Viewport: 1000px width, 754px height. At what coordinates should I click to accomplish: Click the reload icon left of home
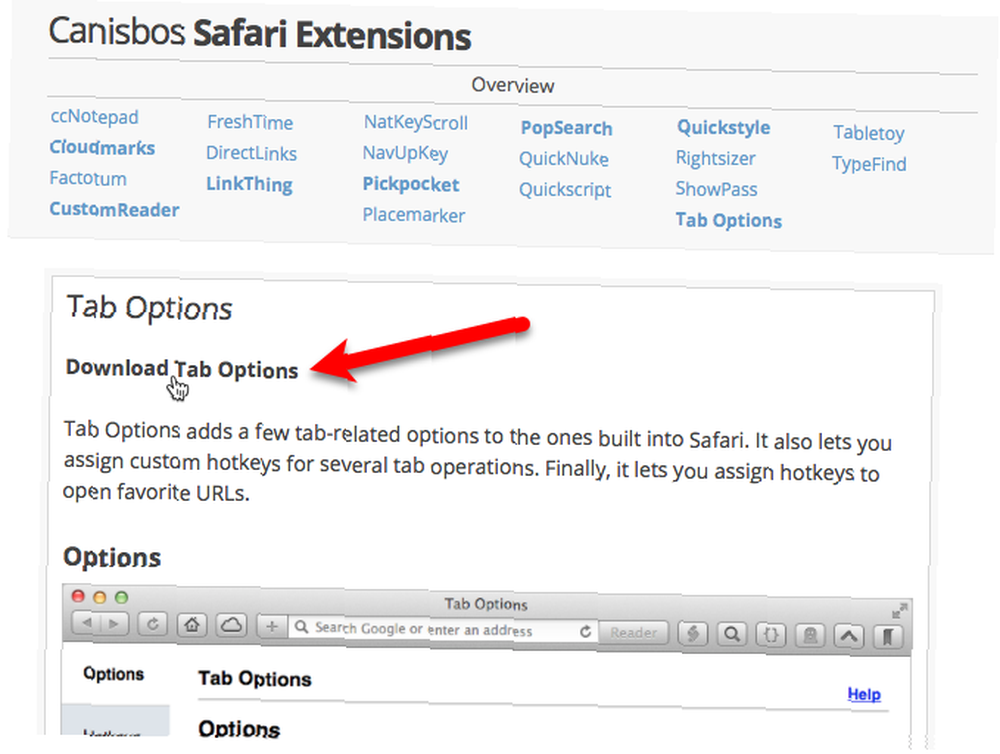click(x=152, y=624)
